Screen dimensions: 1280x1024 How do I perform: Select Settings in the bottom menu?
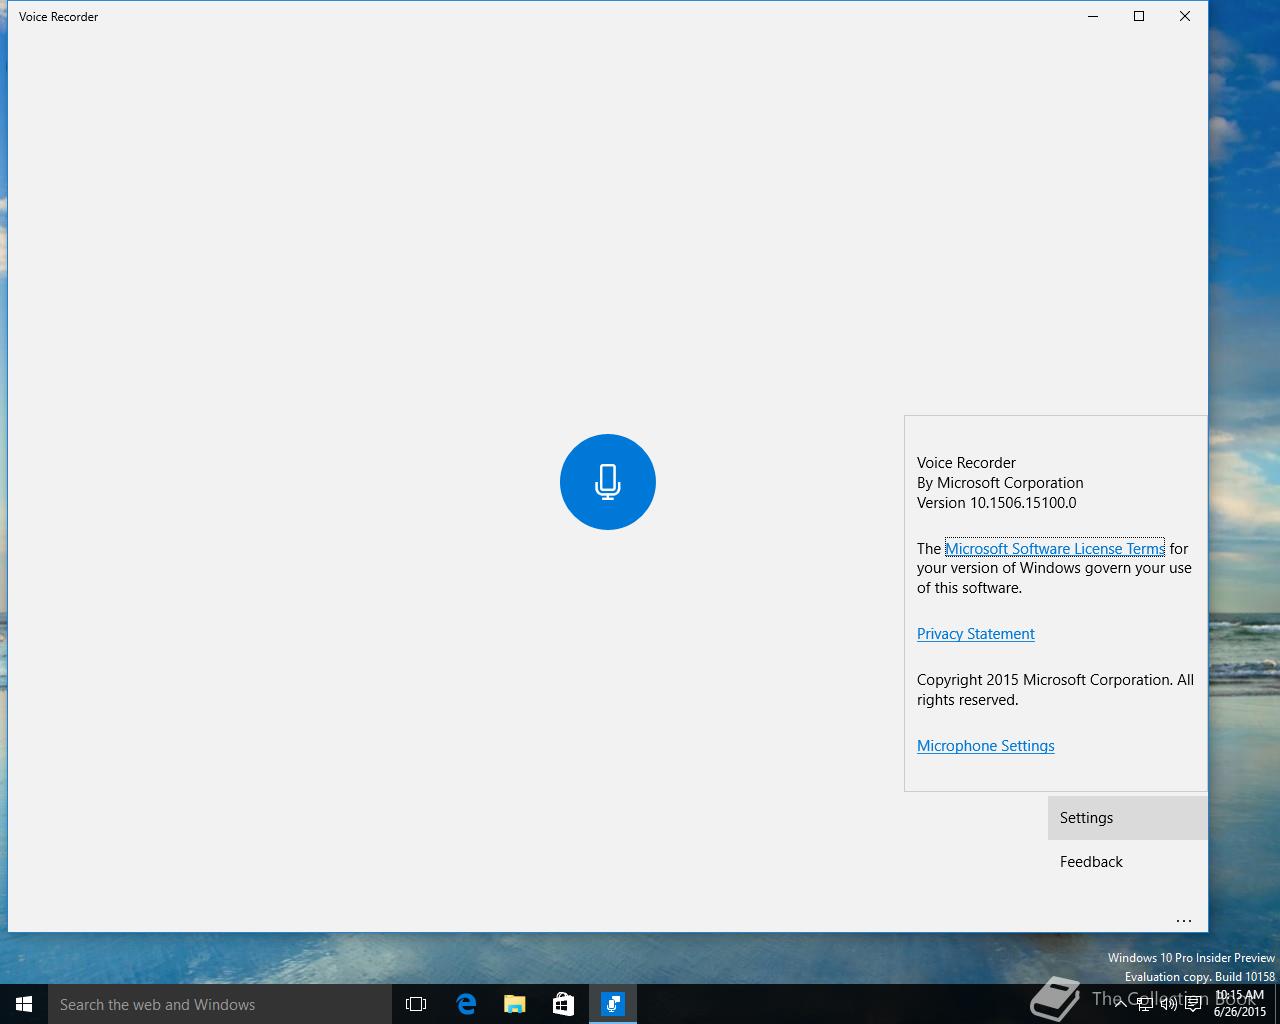(x=1127, y=818)
